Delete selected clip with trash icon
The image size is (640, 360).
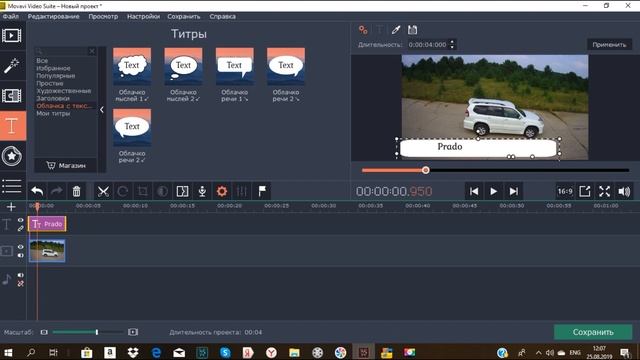click(x=76, y=191)
